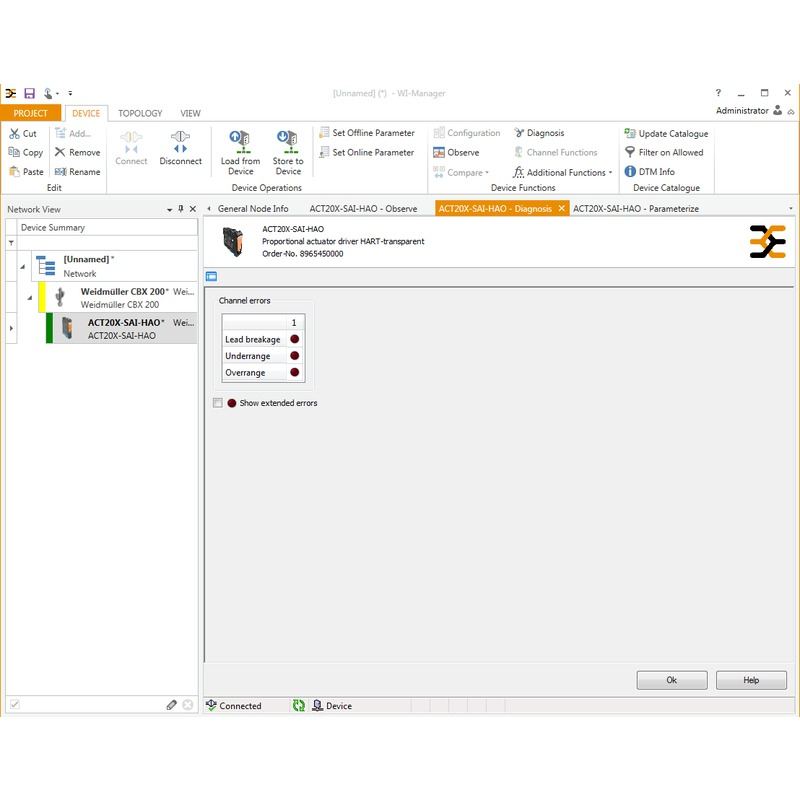Click the filter input field in Network View

(x=107, y=243)
